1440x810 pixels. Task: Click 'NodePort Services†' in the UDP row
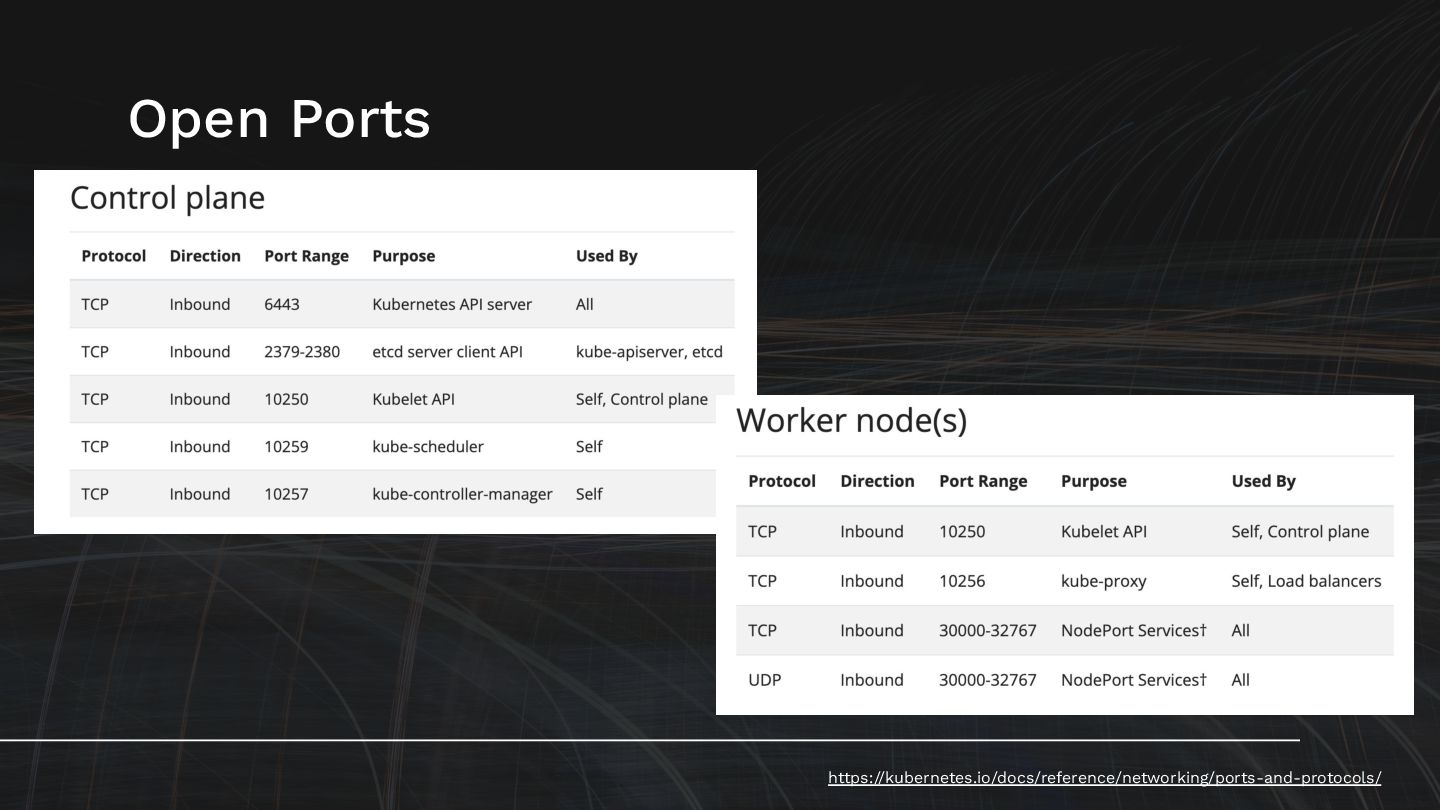(1134, 680)
